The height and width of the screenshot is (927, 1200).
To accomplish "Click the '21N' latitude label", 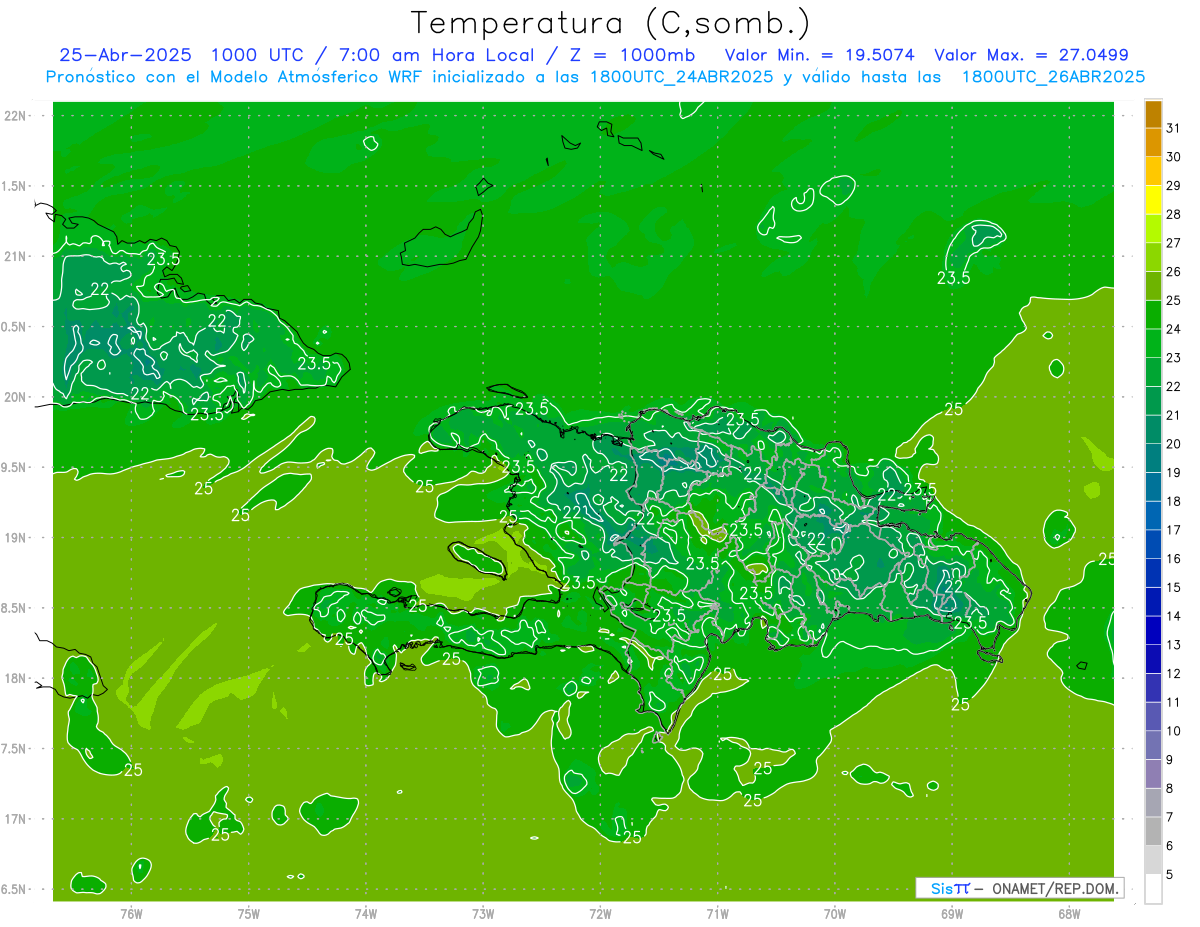I will [x=16, y=256].
